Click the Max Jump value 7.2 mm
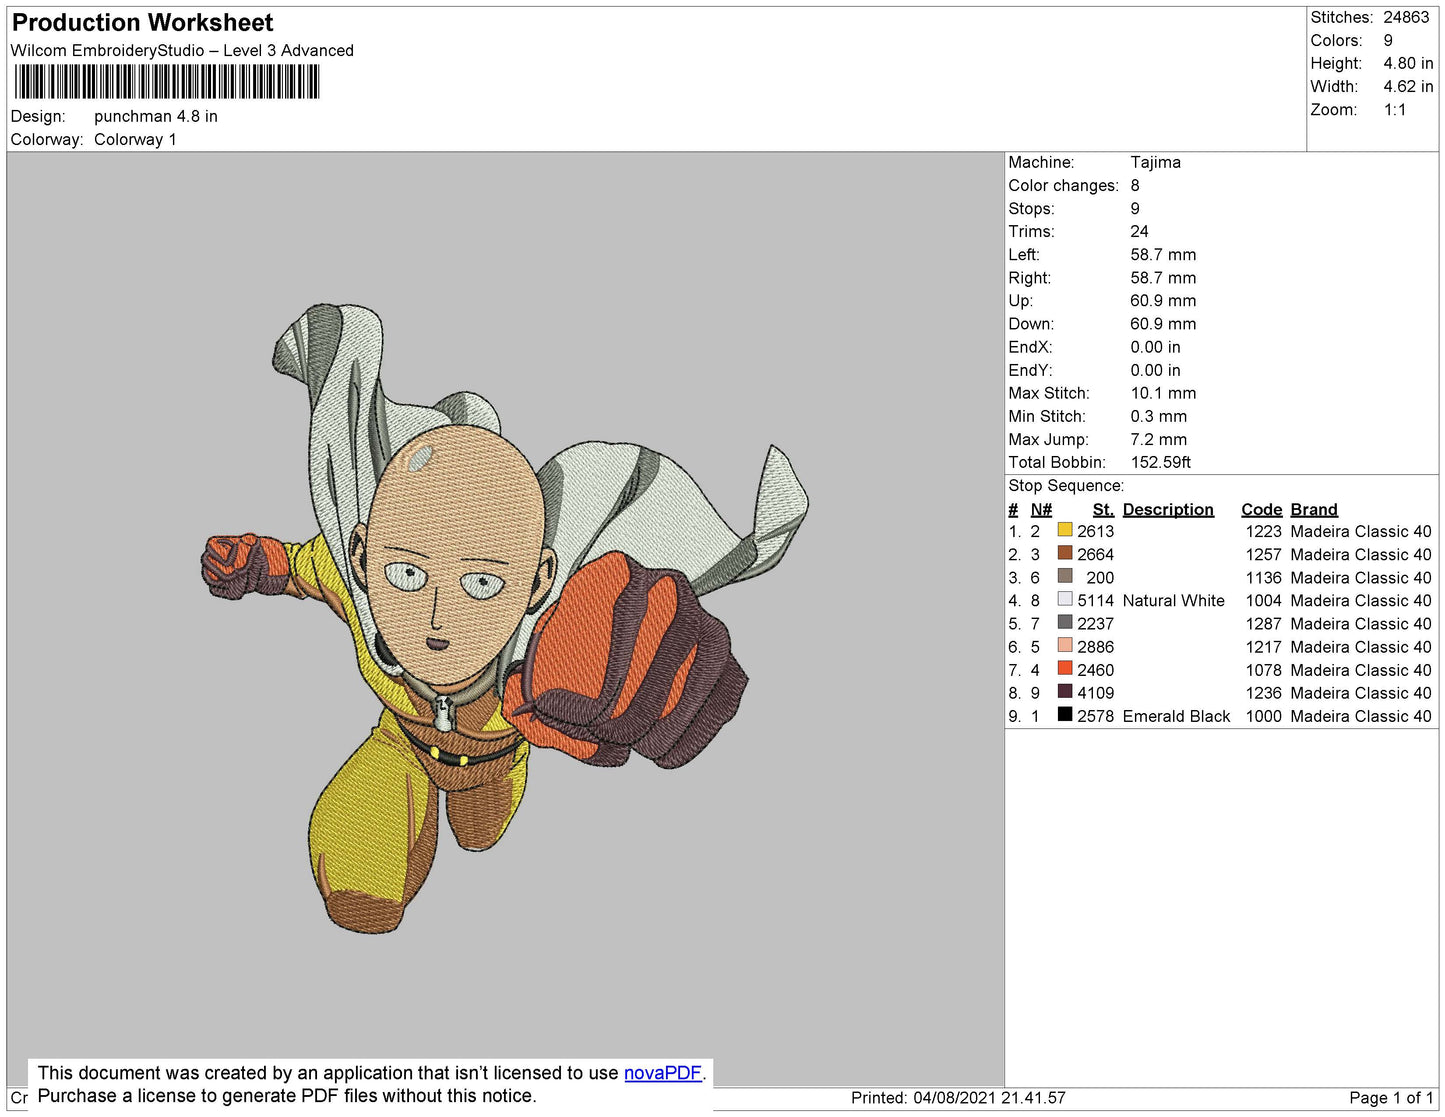Viewport: 1445px width, 1117px height. pos(1158,439)
